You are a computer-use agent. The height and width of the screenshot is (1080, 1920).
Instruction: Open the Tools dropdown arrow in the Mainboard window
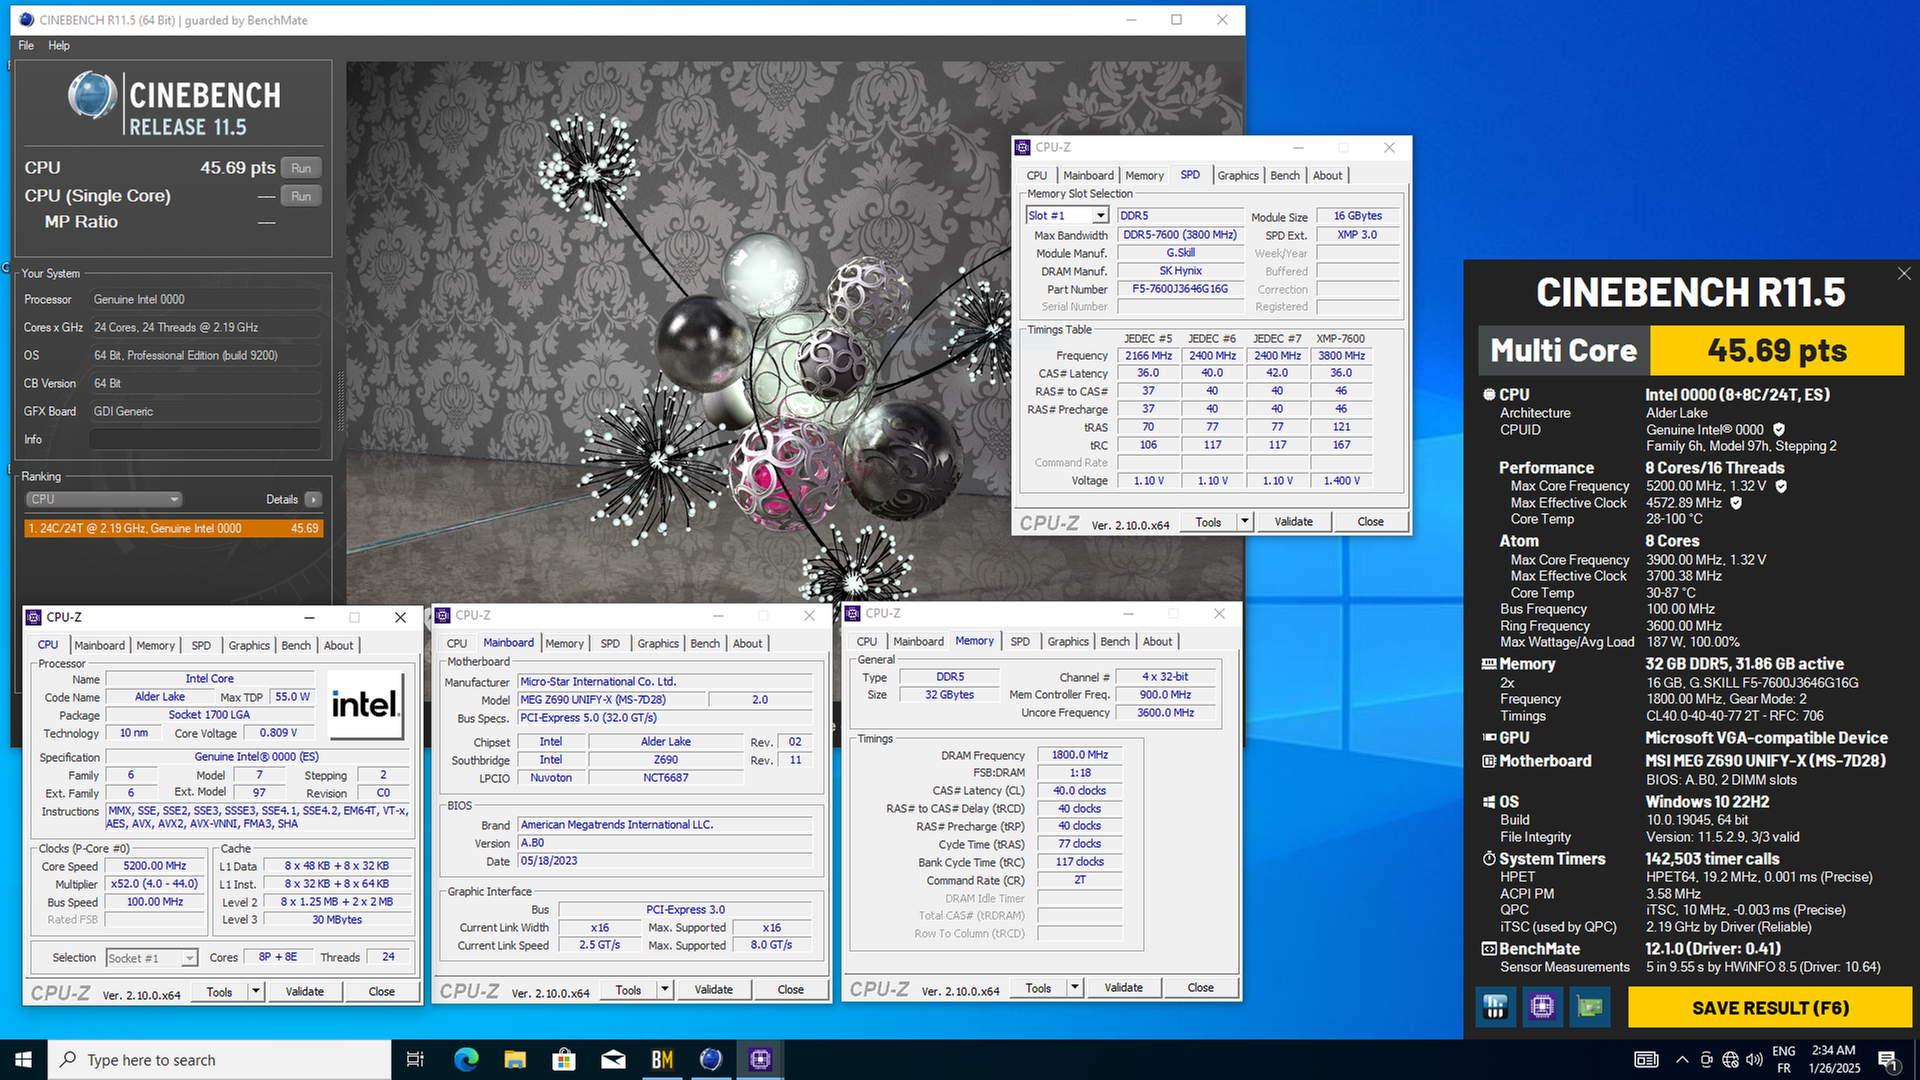click(665, 990)
